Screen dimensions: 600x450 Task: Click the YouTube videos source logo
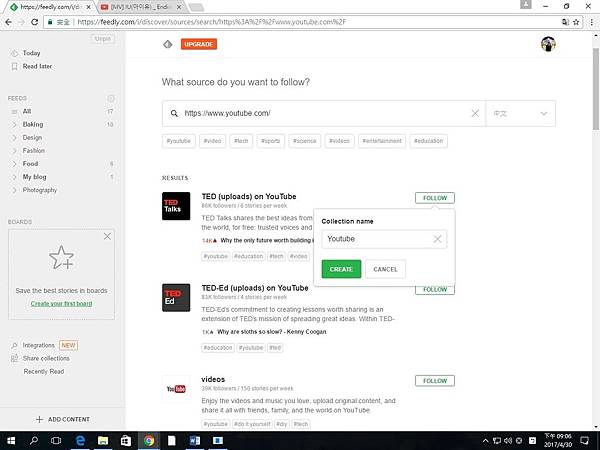pyautogui.click(x=176, y=389)
